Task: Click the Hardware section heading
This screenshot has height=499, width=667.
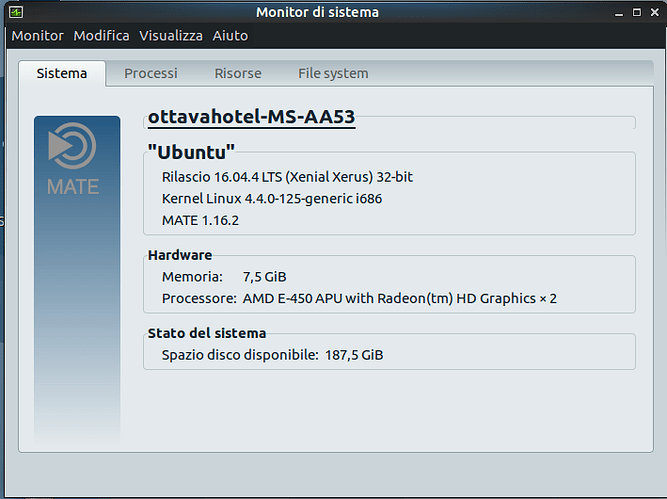Action: [x=180, y=255]
